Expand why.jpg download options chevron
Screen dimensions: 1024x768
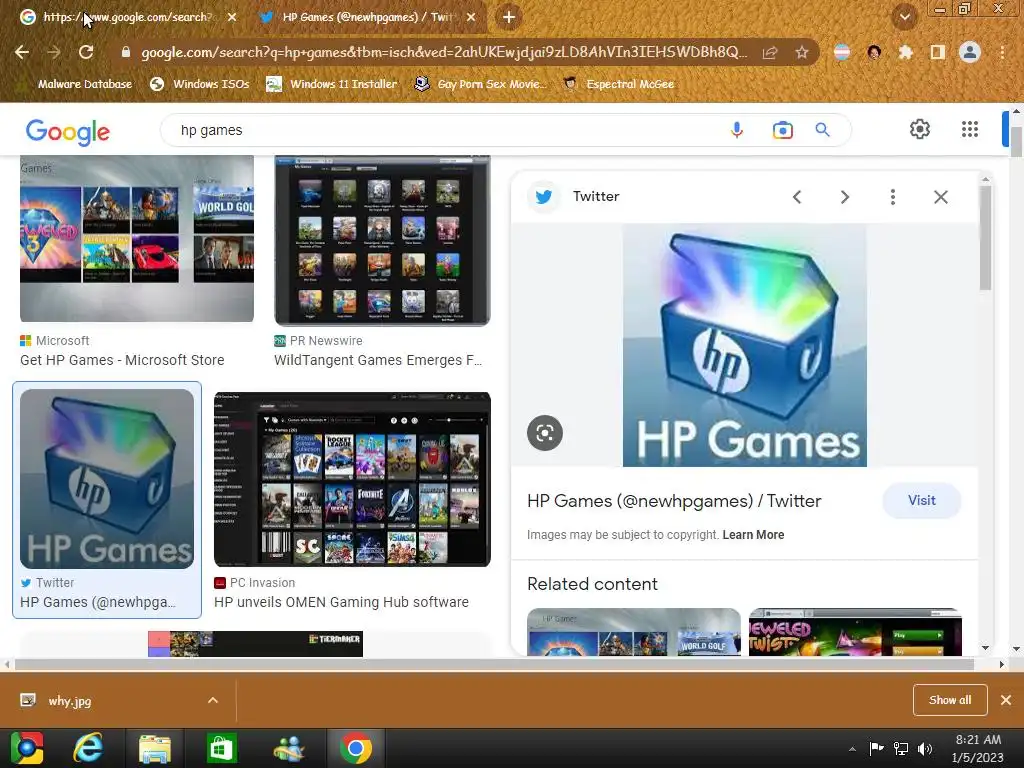tap(213, 700)
